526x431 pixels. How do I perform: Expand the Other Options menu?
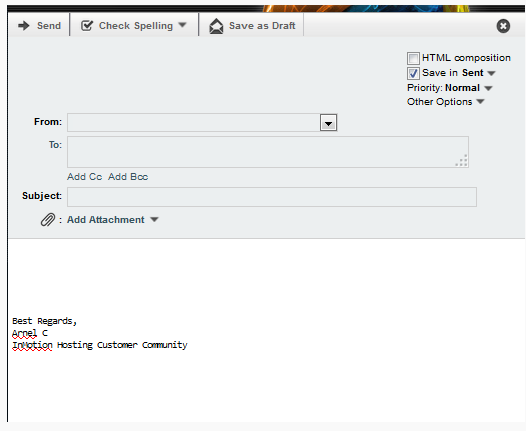coord(480,101)
